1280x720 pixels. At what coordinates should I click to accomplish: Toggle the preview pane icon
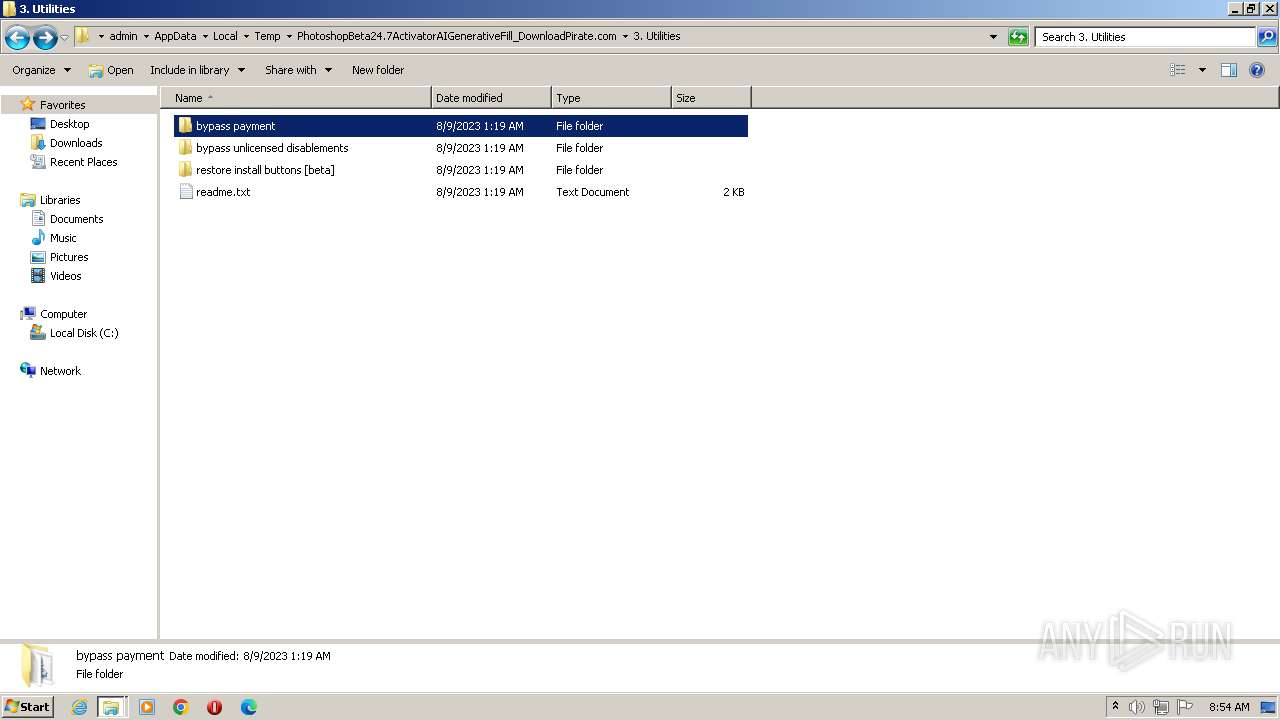pyautogui.click(x=1229, y=70)
